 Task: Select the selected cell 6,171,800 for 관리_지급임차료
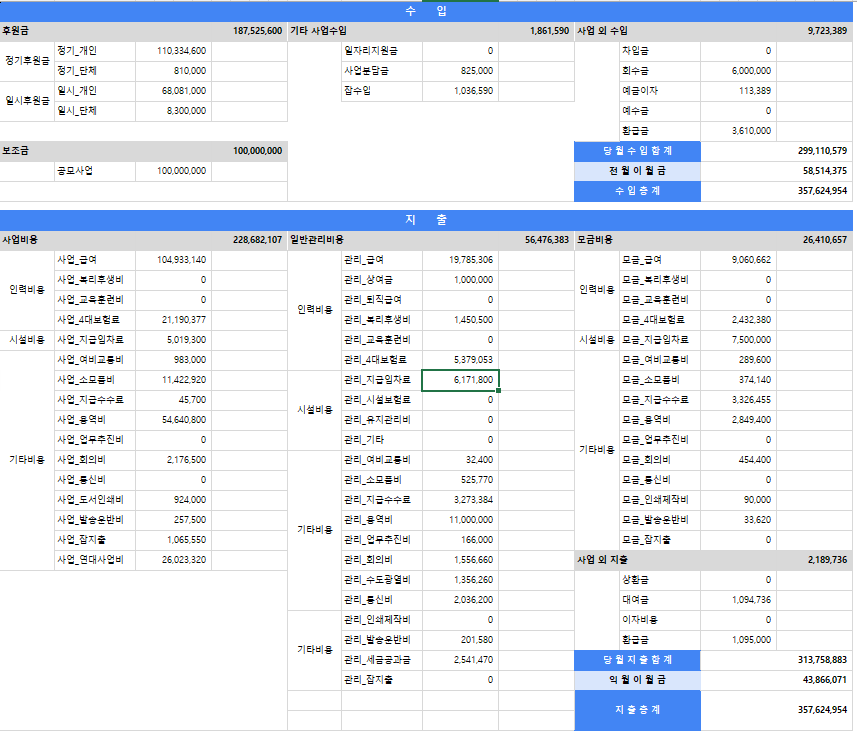tap(460, 380)
